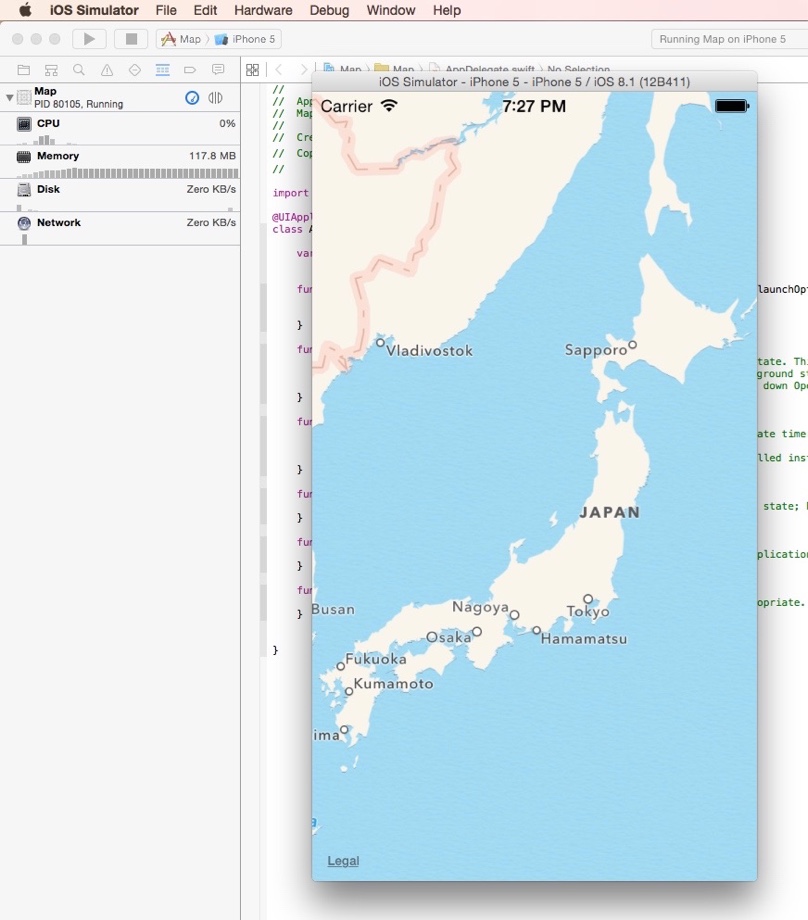
Task: Show the Issue navigator warning icon
Action: [x=107, y=70]
